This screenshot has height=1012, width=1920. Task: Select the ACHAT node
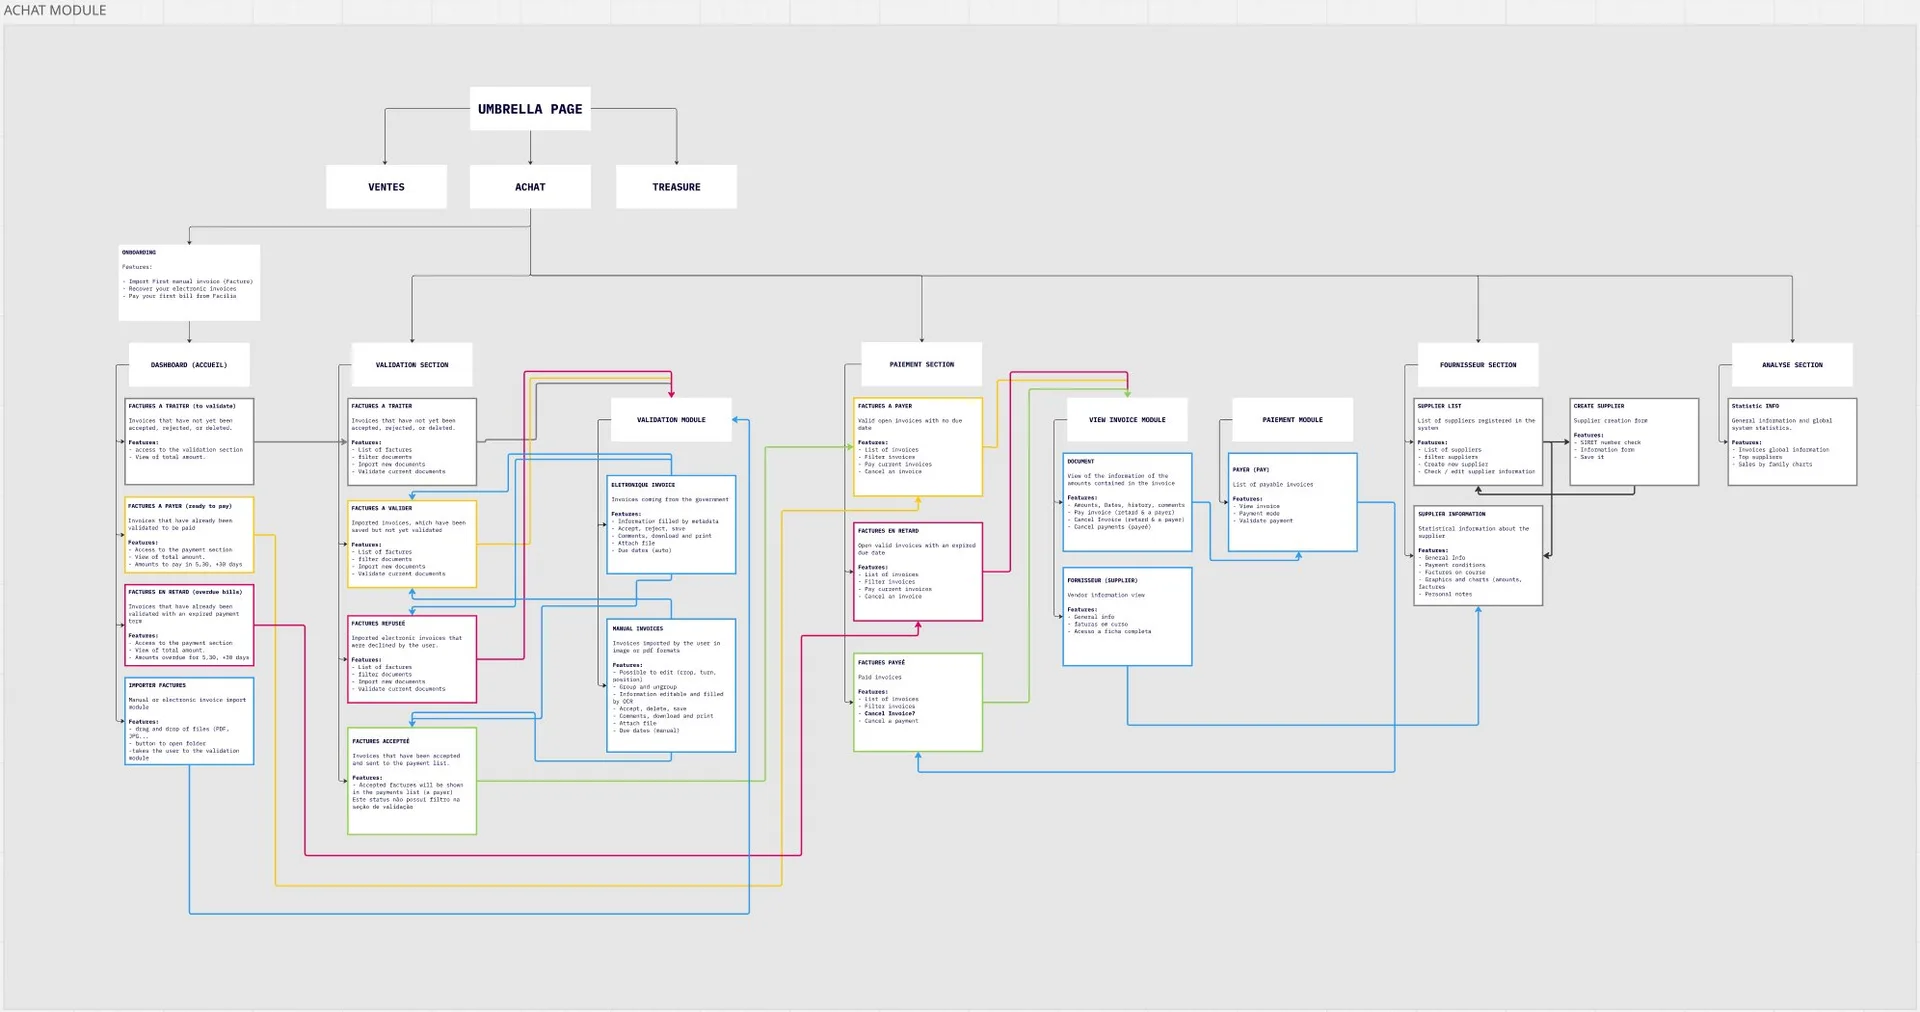530,187
